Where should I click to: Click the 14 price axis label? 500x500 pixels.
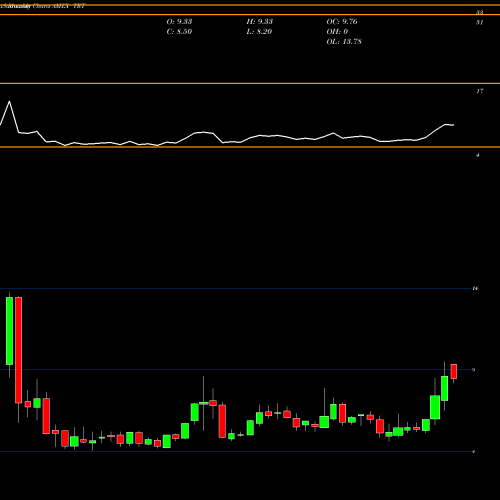[x=475, y=288]
